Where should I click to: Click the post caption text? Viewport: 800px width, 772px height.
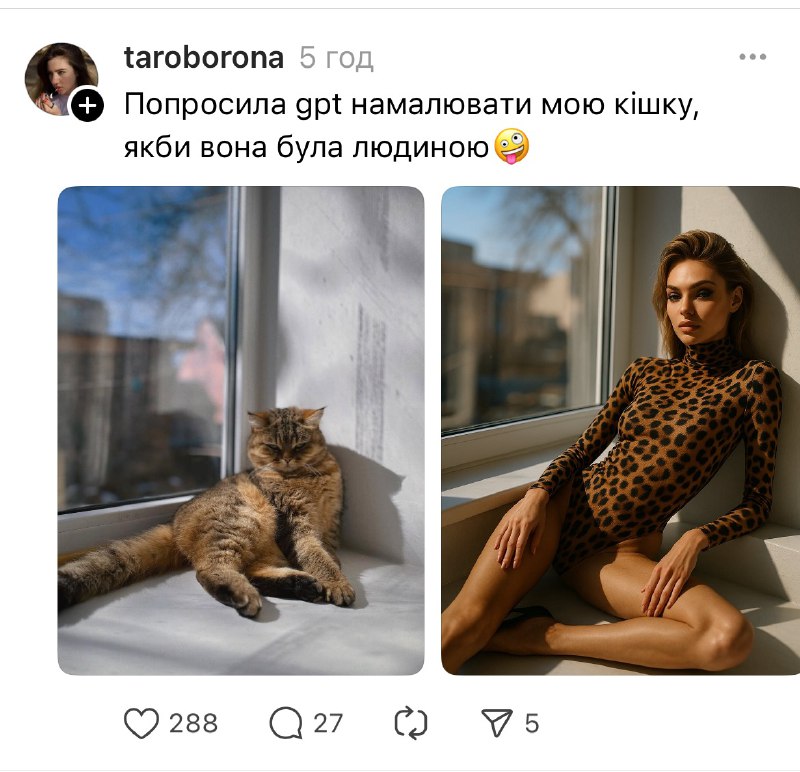pyautogui.click(x=411, y=126)
